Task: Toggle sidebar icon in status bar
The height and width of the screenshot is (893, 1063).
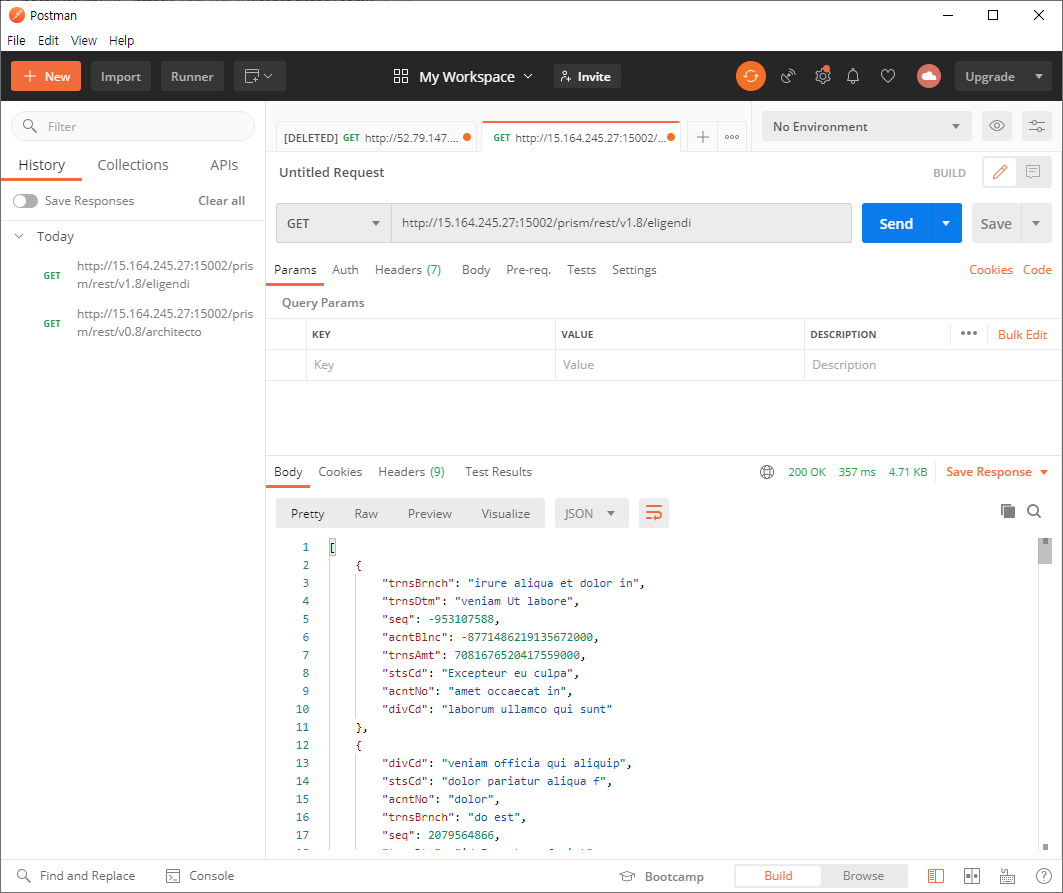Action: 936,876
